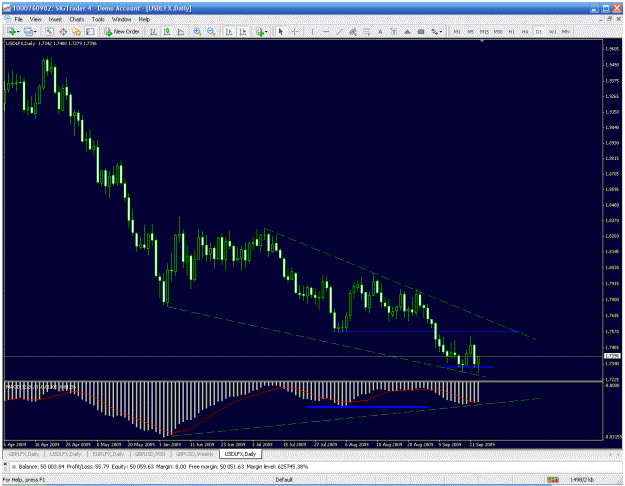
Task: Zoom out of the chart
Action: tap(211, 31)
